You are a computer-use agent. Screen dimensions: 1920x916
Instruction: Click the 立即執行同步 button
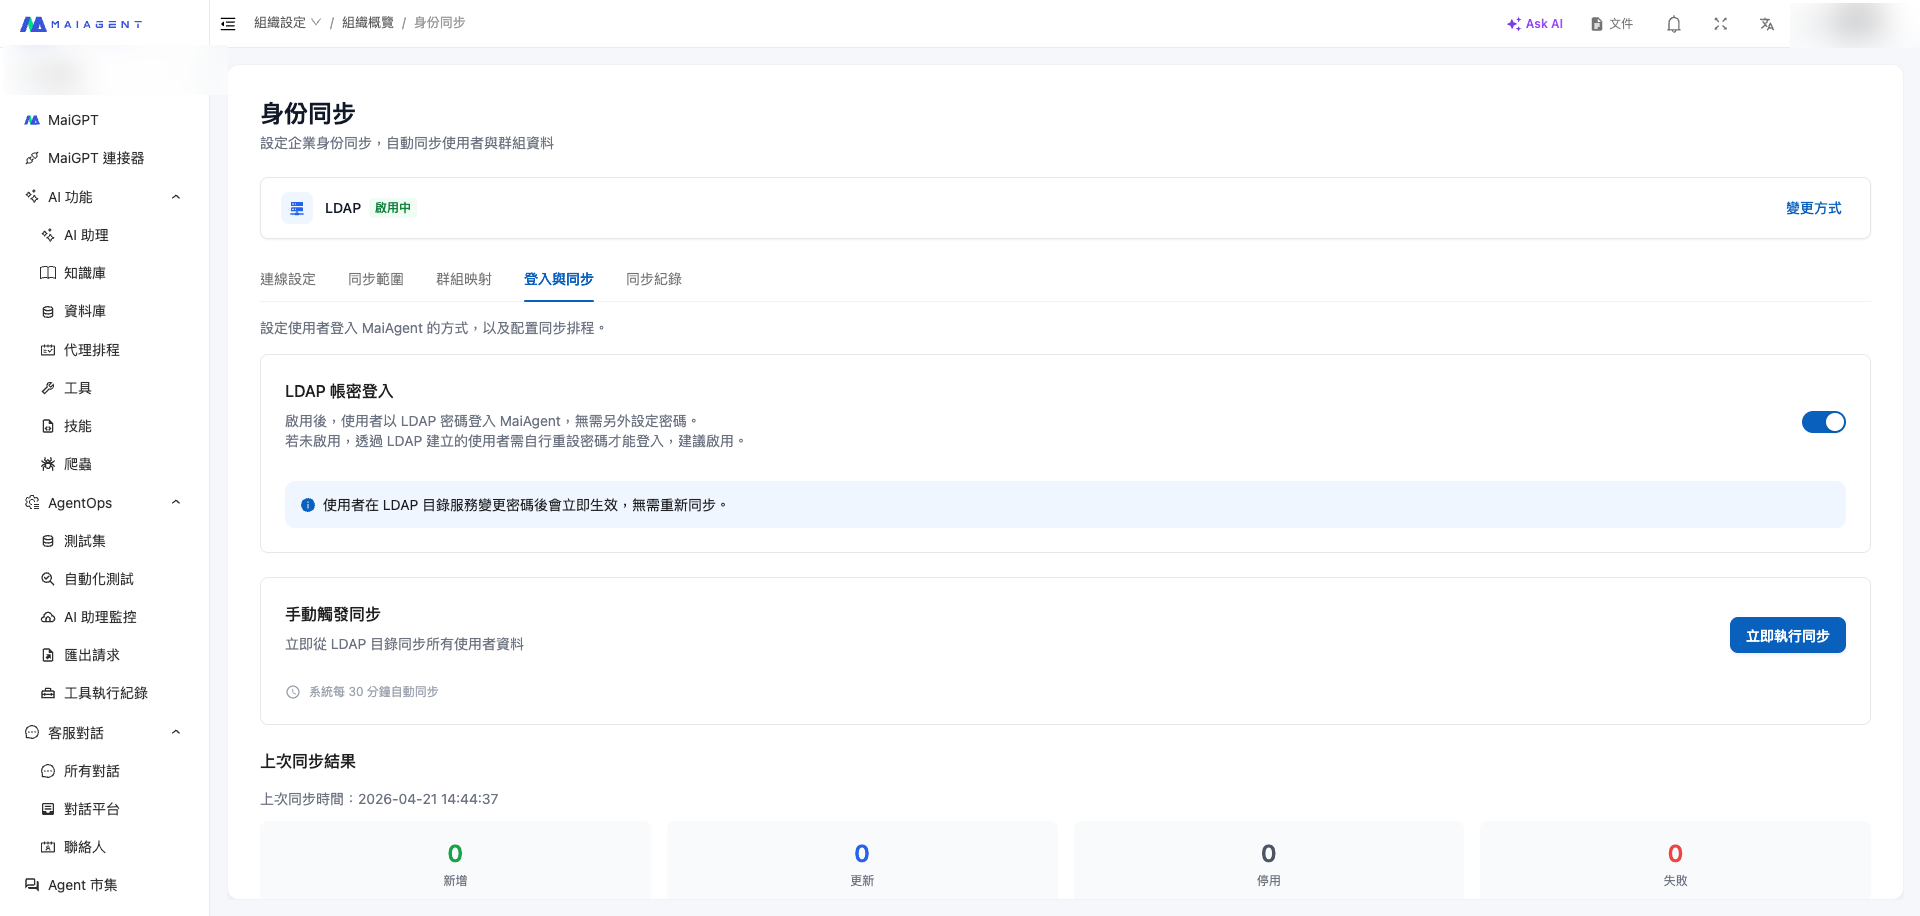tap(1787, 636)
